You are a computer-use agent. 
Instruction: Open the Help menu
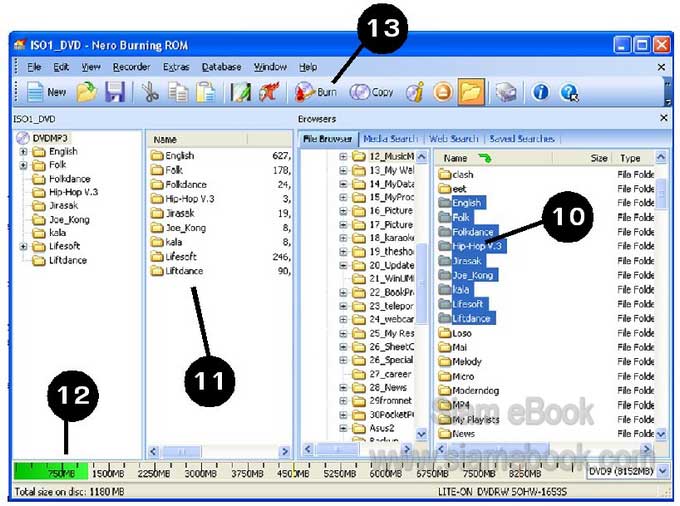click(x=308, y=67)
